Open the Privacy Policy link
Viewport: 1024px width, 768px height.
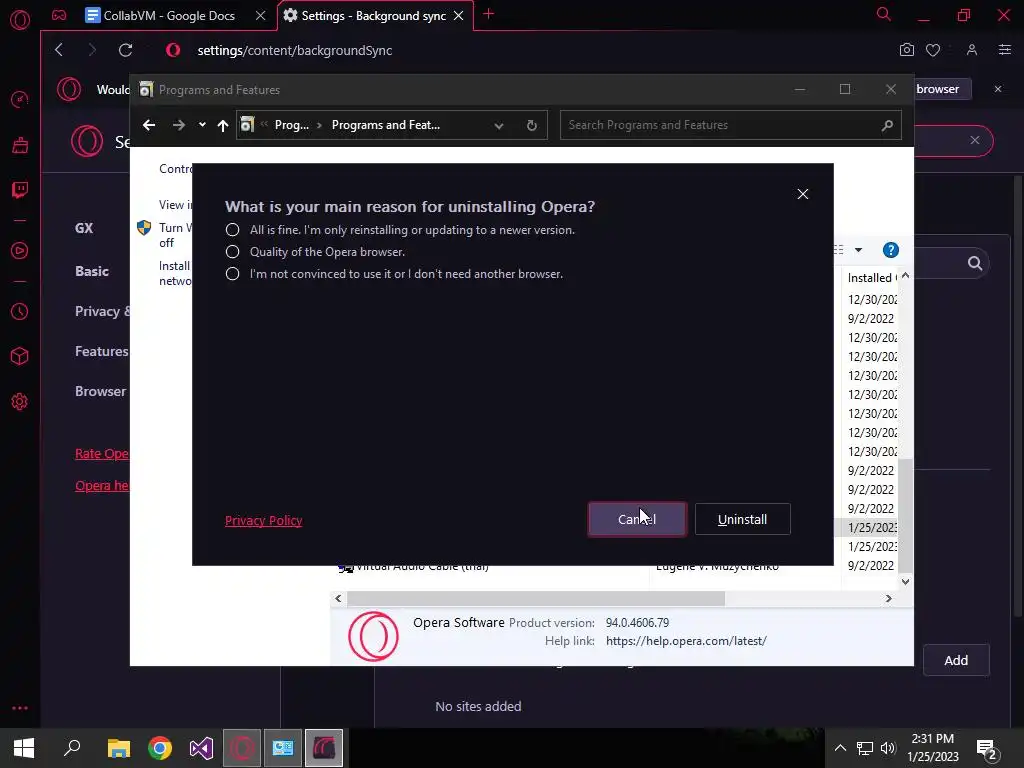pyautogui.click(x=263, y=520)
